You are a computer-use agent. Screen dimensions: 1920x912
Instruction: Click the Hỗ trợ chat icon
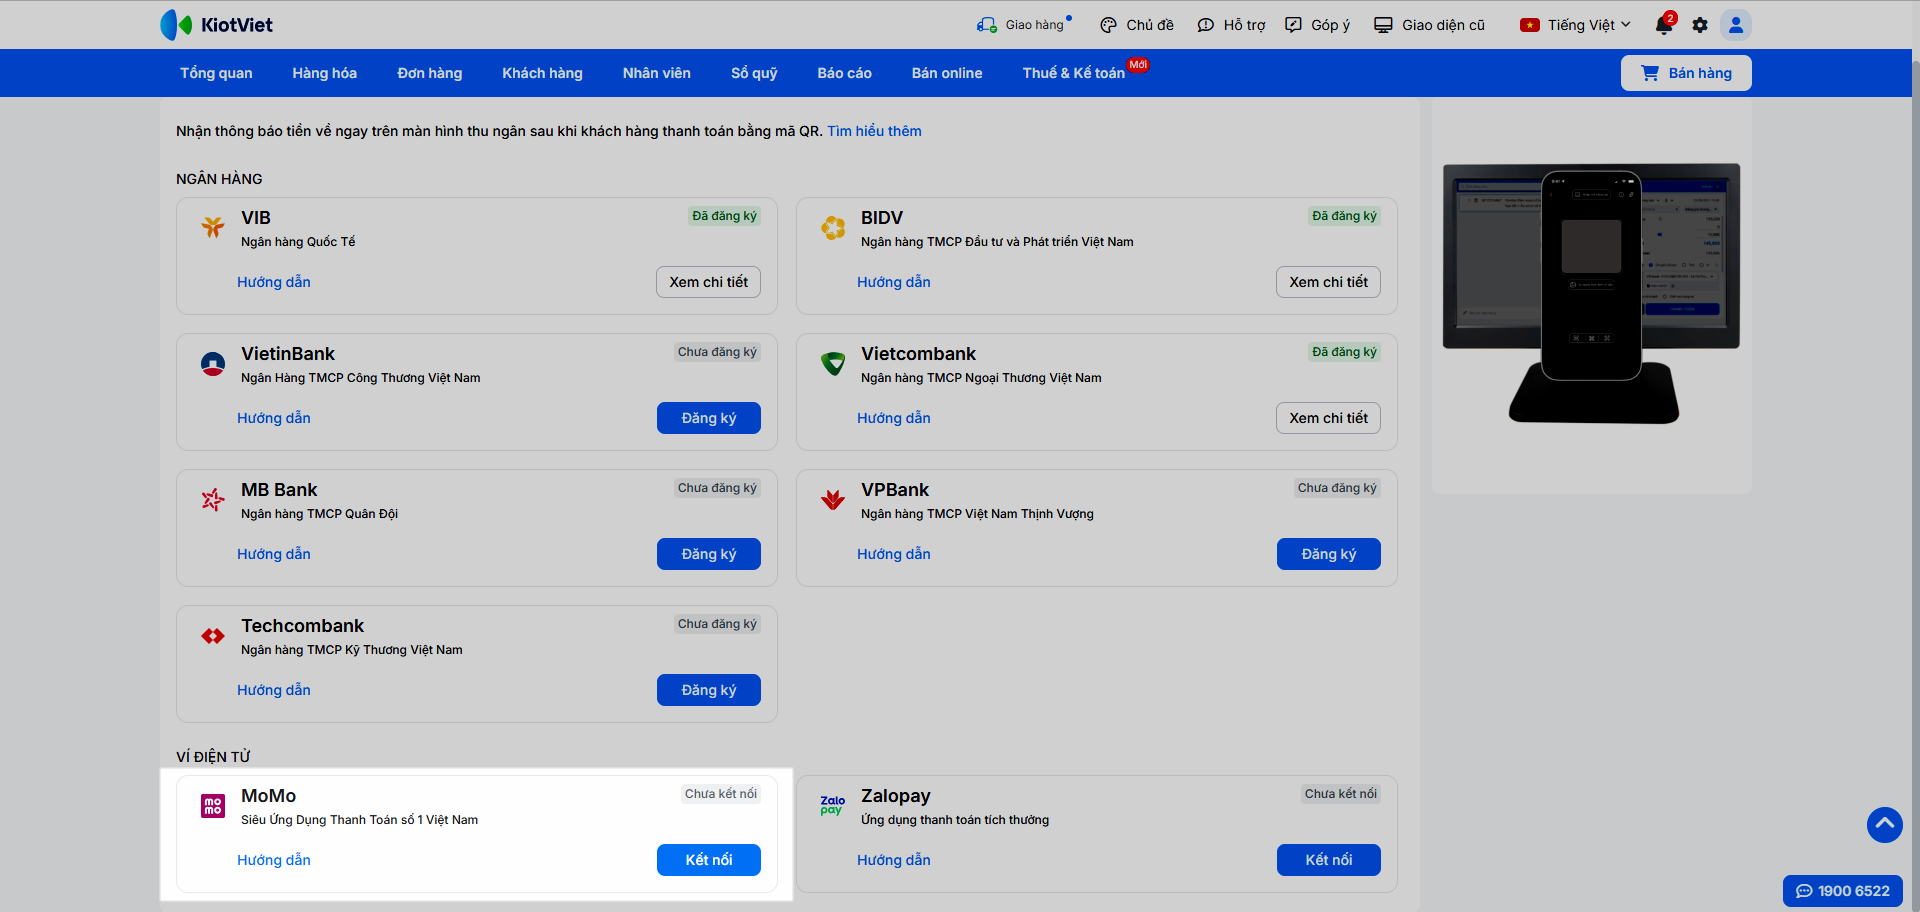1206,25
